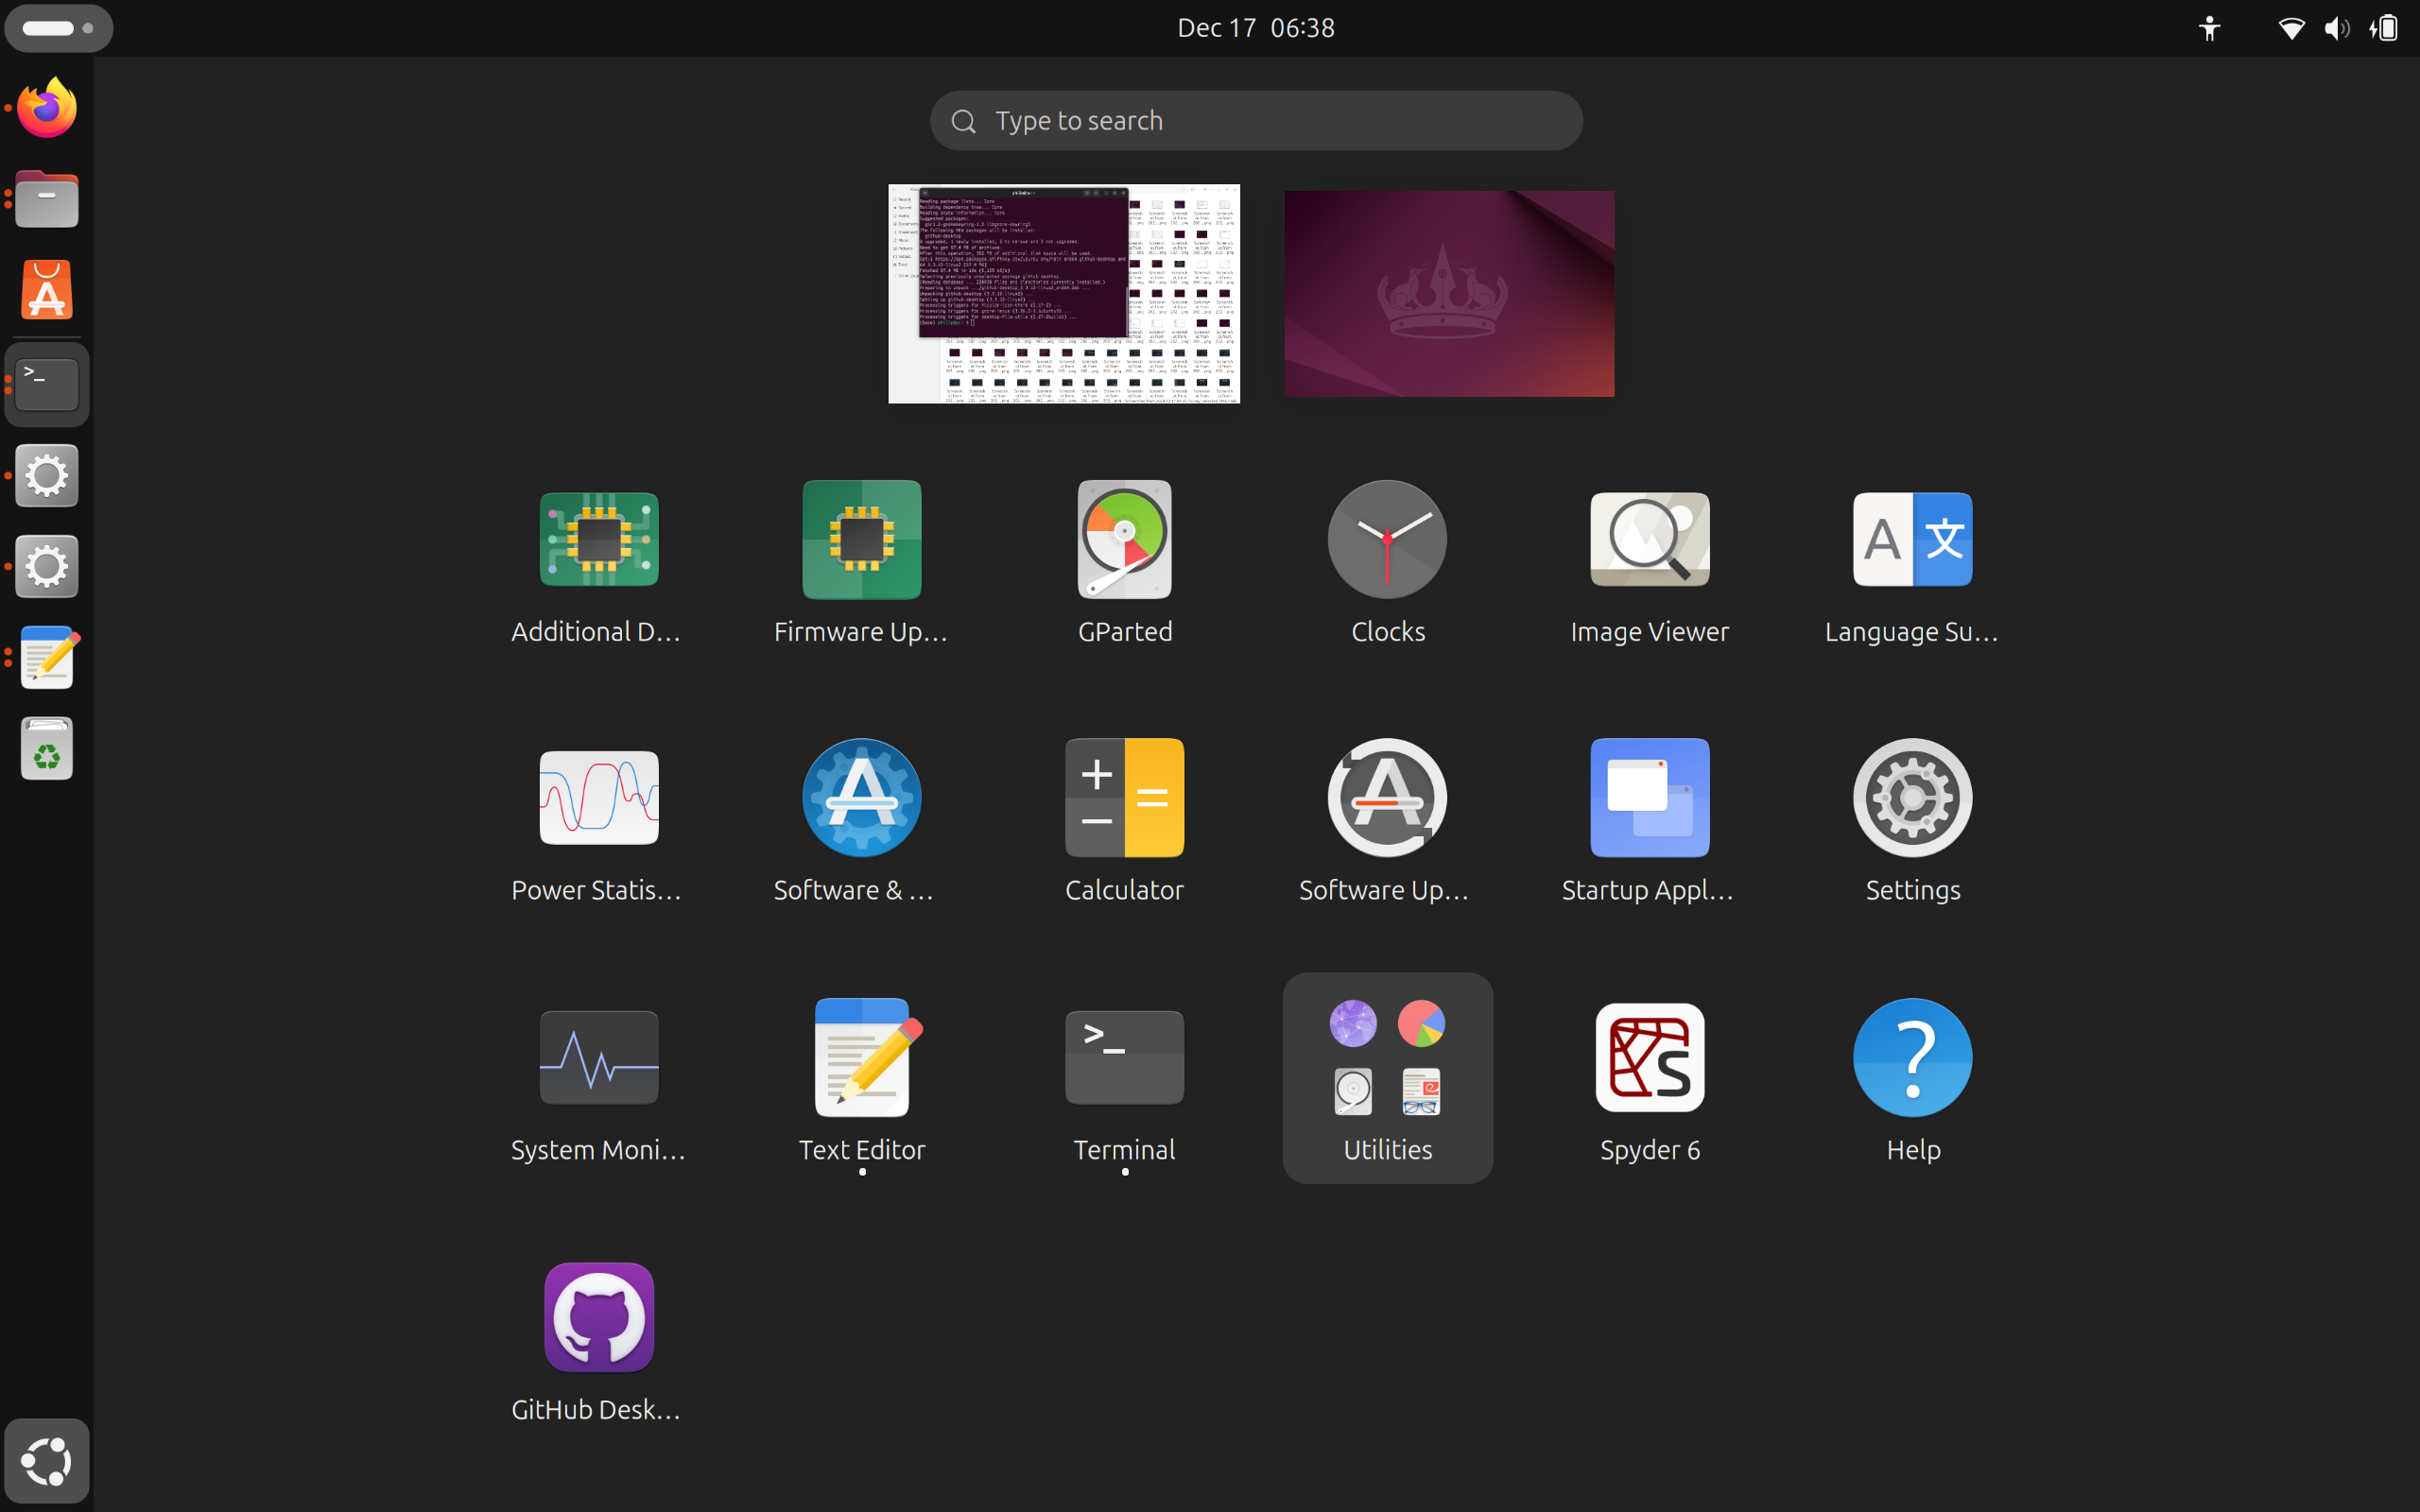Switch to the empty second workspace thumbnail
The image size is (2420, 1512).
click(1448, 294)
